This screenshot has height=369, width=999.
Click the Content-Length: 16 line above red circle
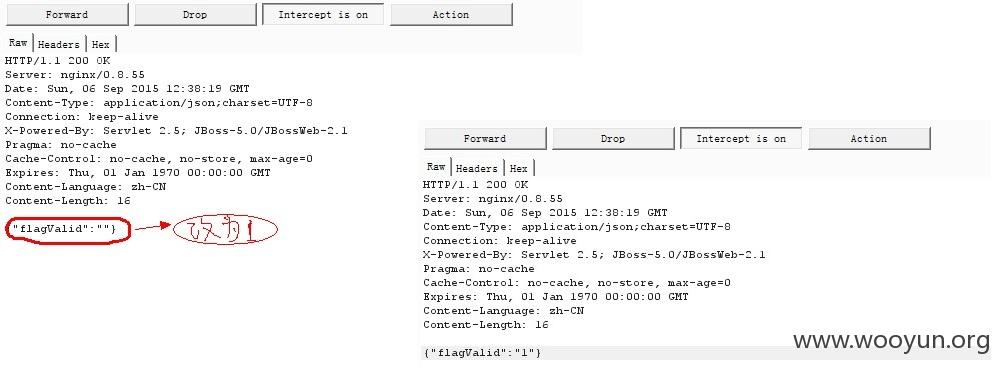[68, 201]
